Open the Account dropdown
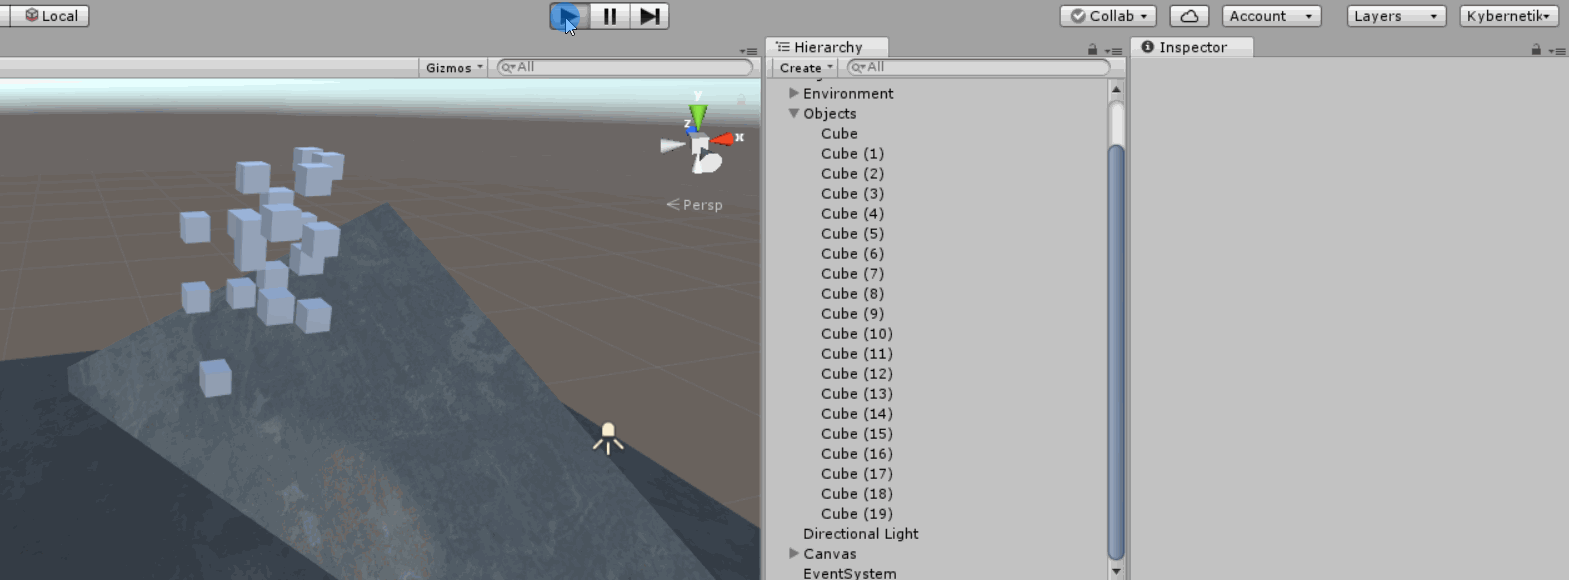This screenshot has height=580, width=1569. click(x=1271, y=16)
